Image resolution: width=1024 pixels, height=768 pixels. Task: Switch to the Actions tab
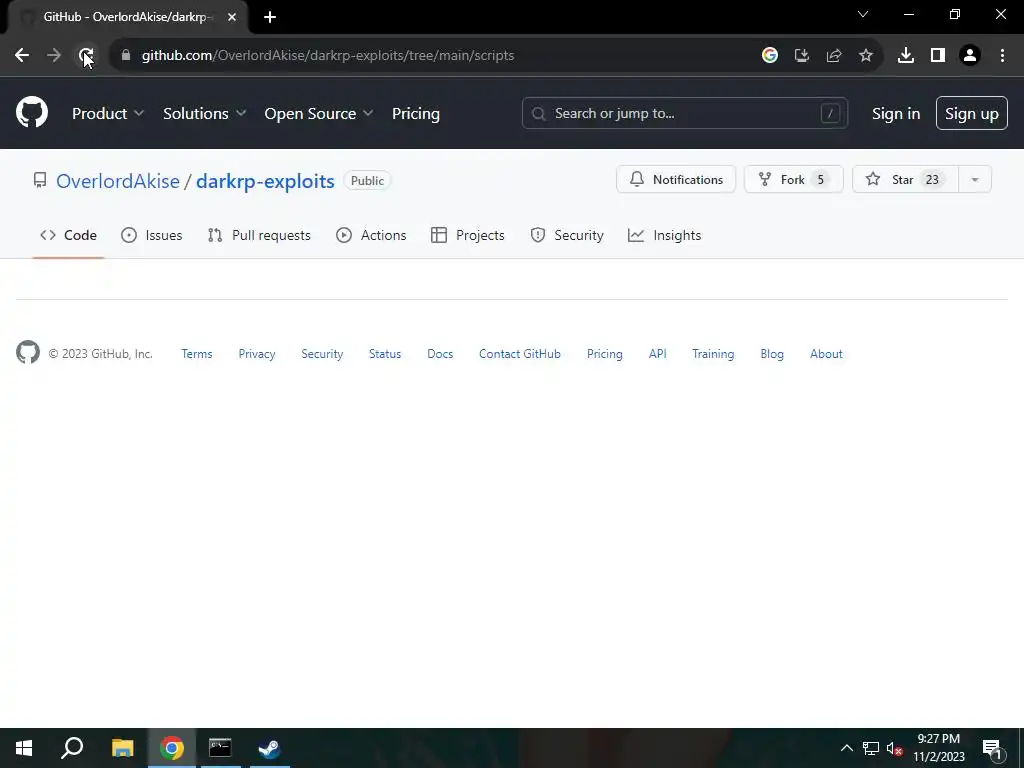point(371,235)
